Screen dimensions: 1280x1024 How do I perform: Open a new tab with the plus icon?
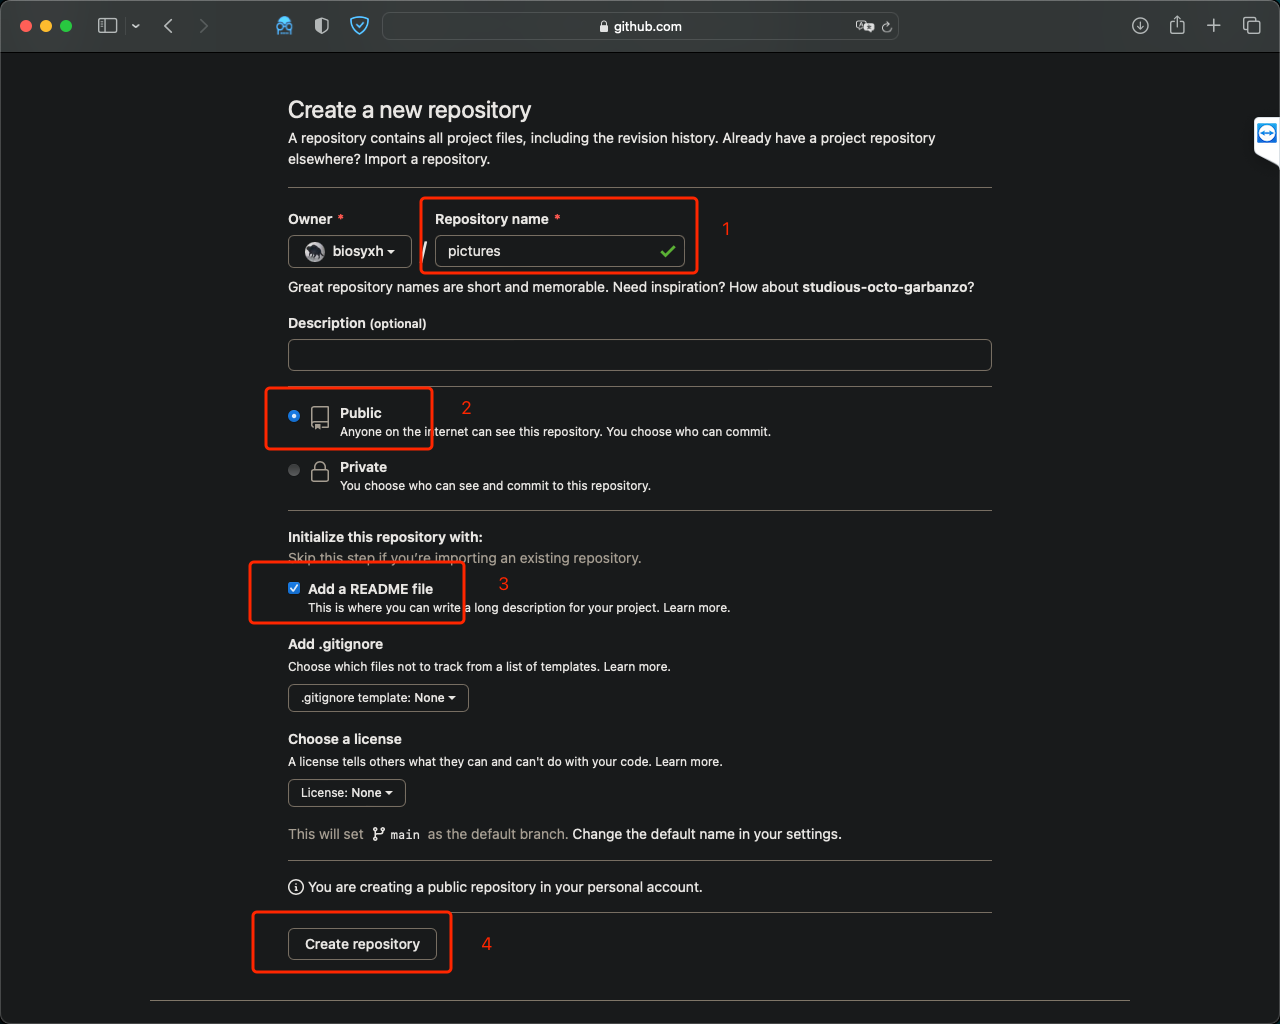tap(1214, 25)
